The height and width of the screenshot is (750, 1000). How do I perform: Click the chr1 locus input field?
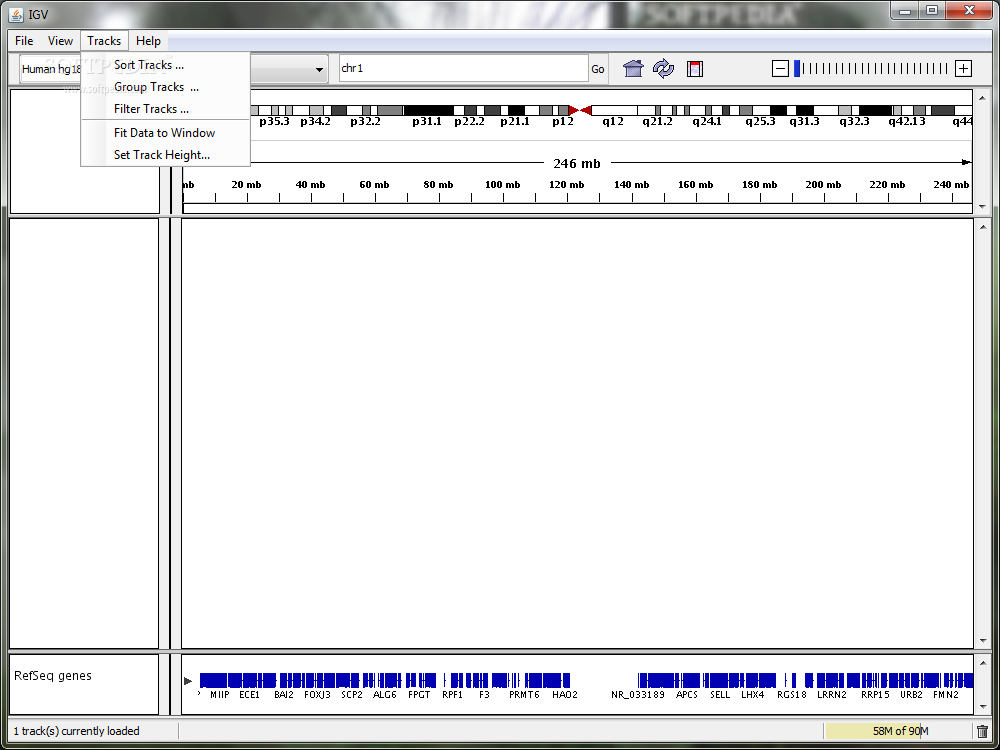coord(464,68)
